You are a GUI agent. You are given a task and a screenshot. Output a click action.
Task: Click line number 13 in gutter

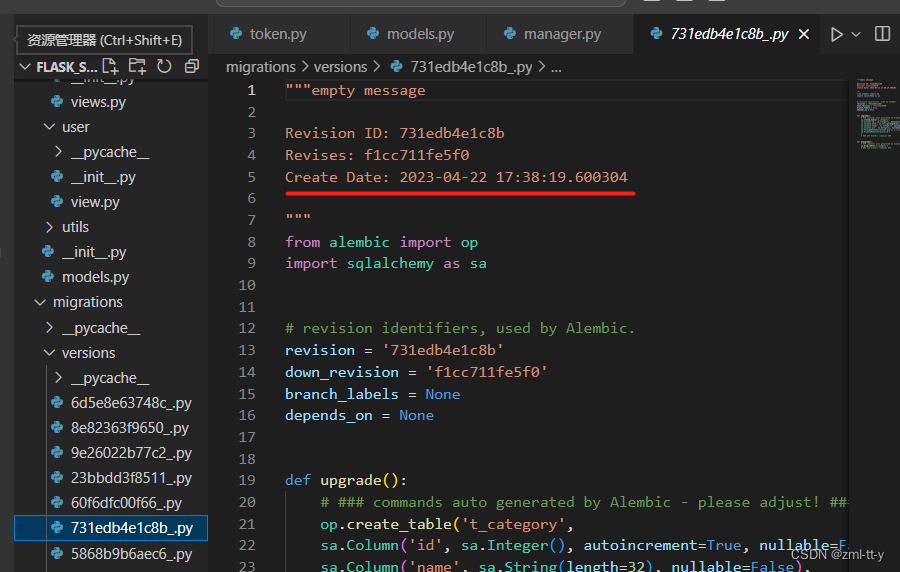pos(247,350)
